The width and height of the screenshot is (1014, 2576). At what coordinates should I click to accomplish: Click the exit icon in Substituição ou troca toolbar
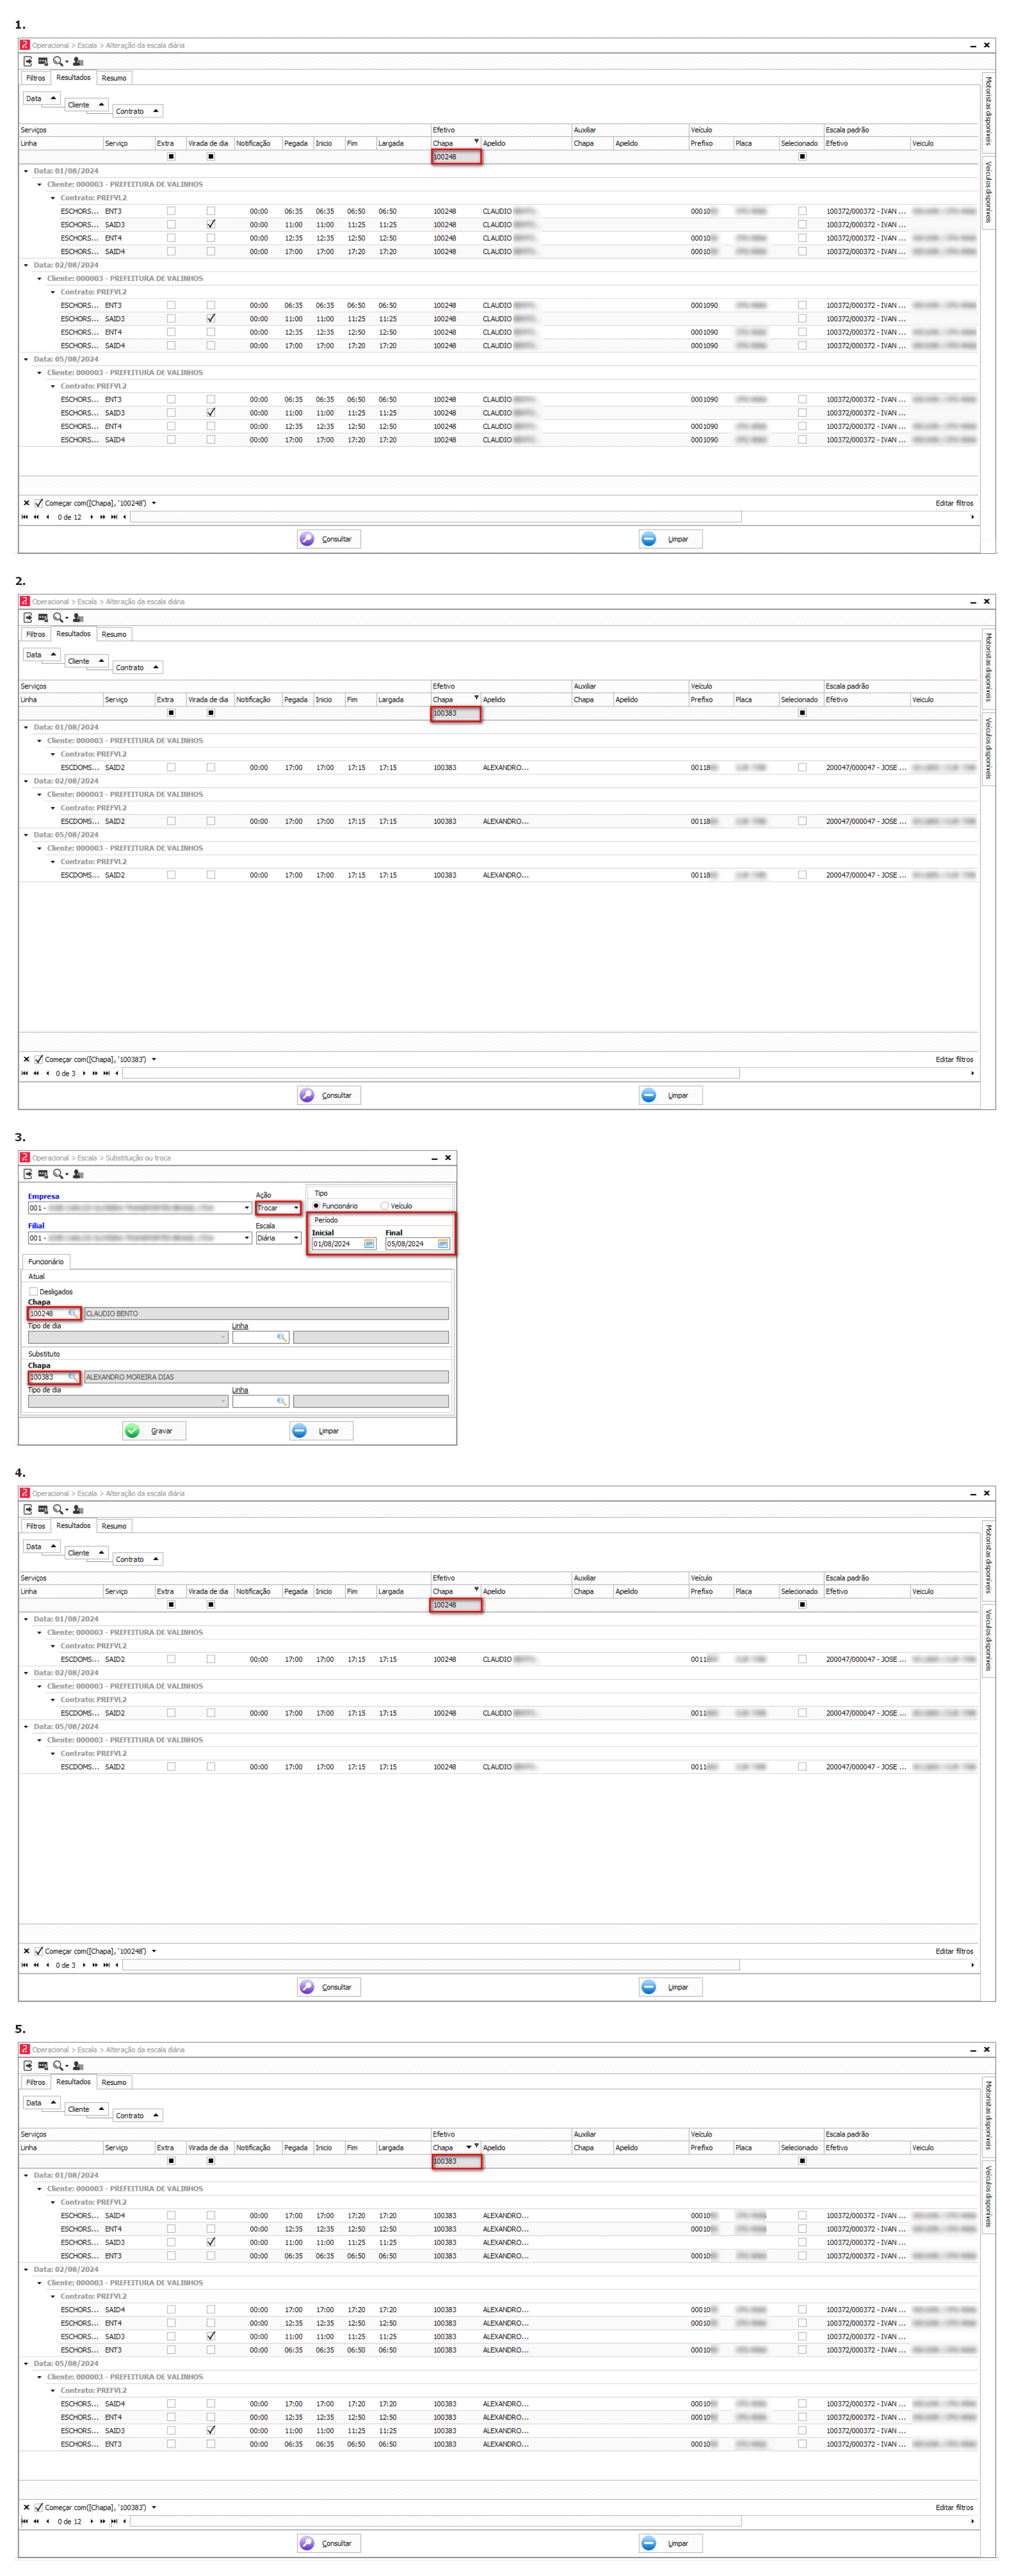pos(28,1174)
